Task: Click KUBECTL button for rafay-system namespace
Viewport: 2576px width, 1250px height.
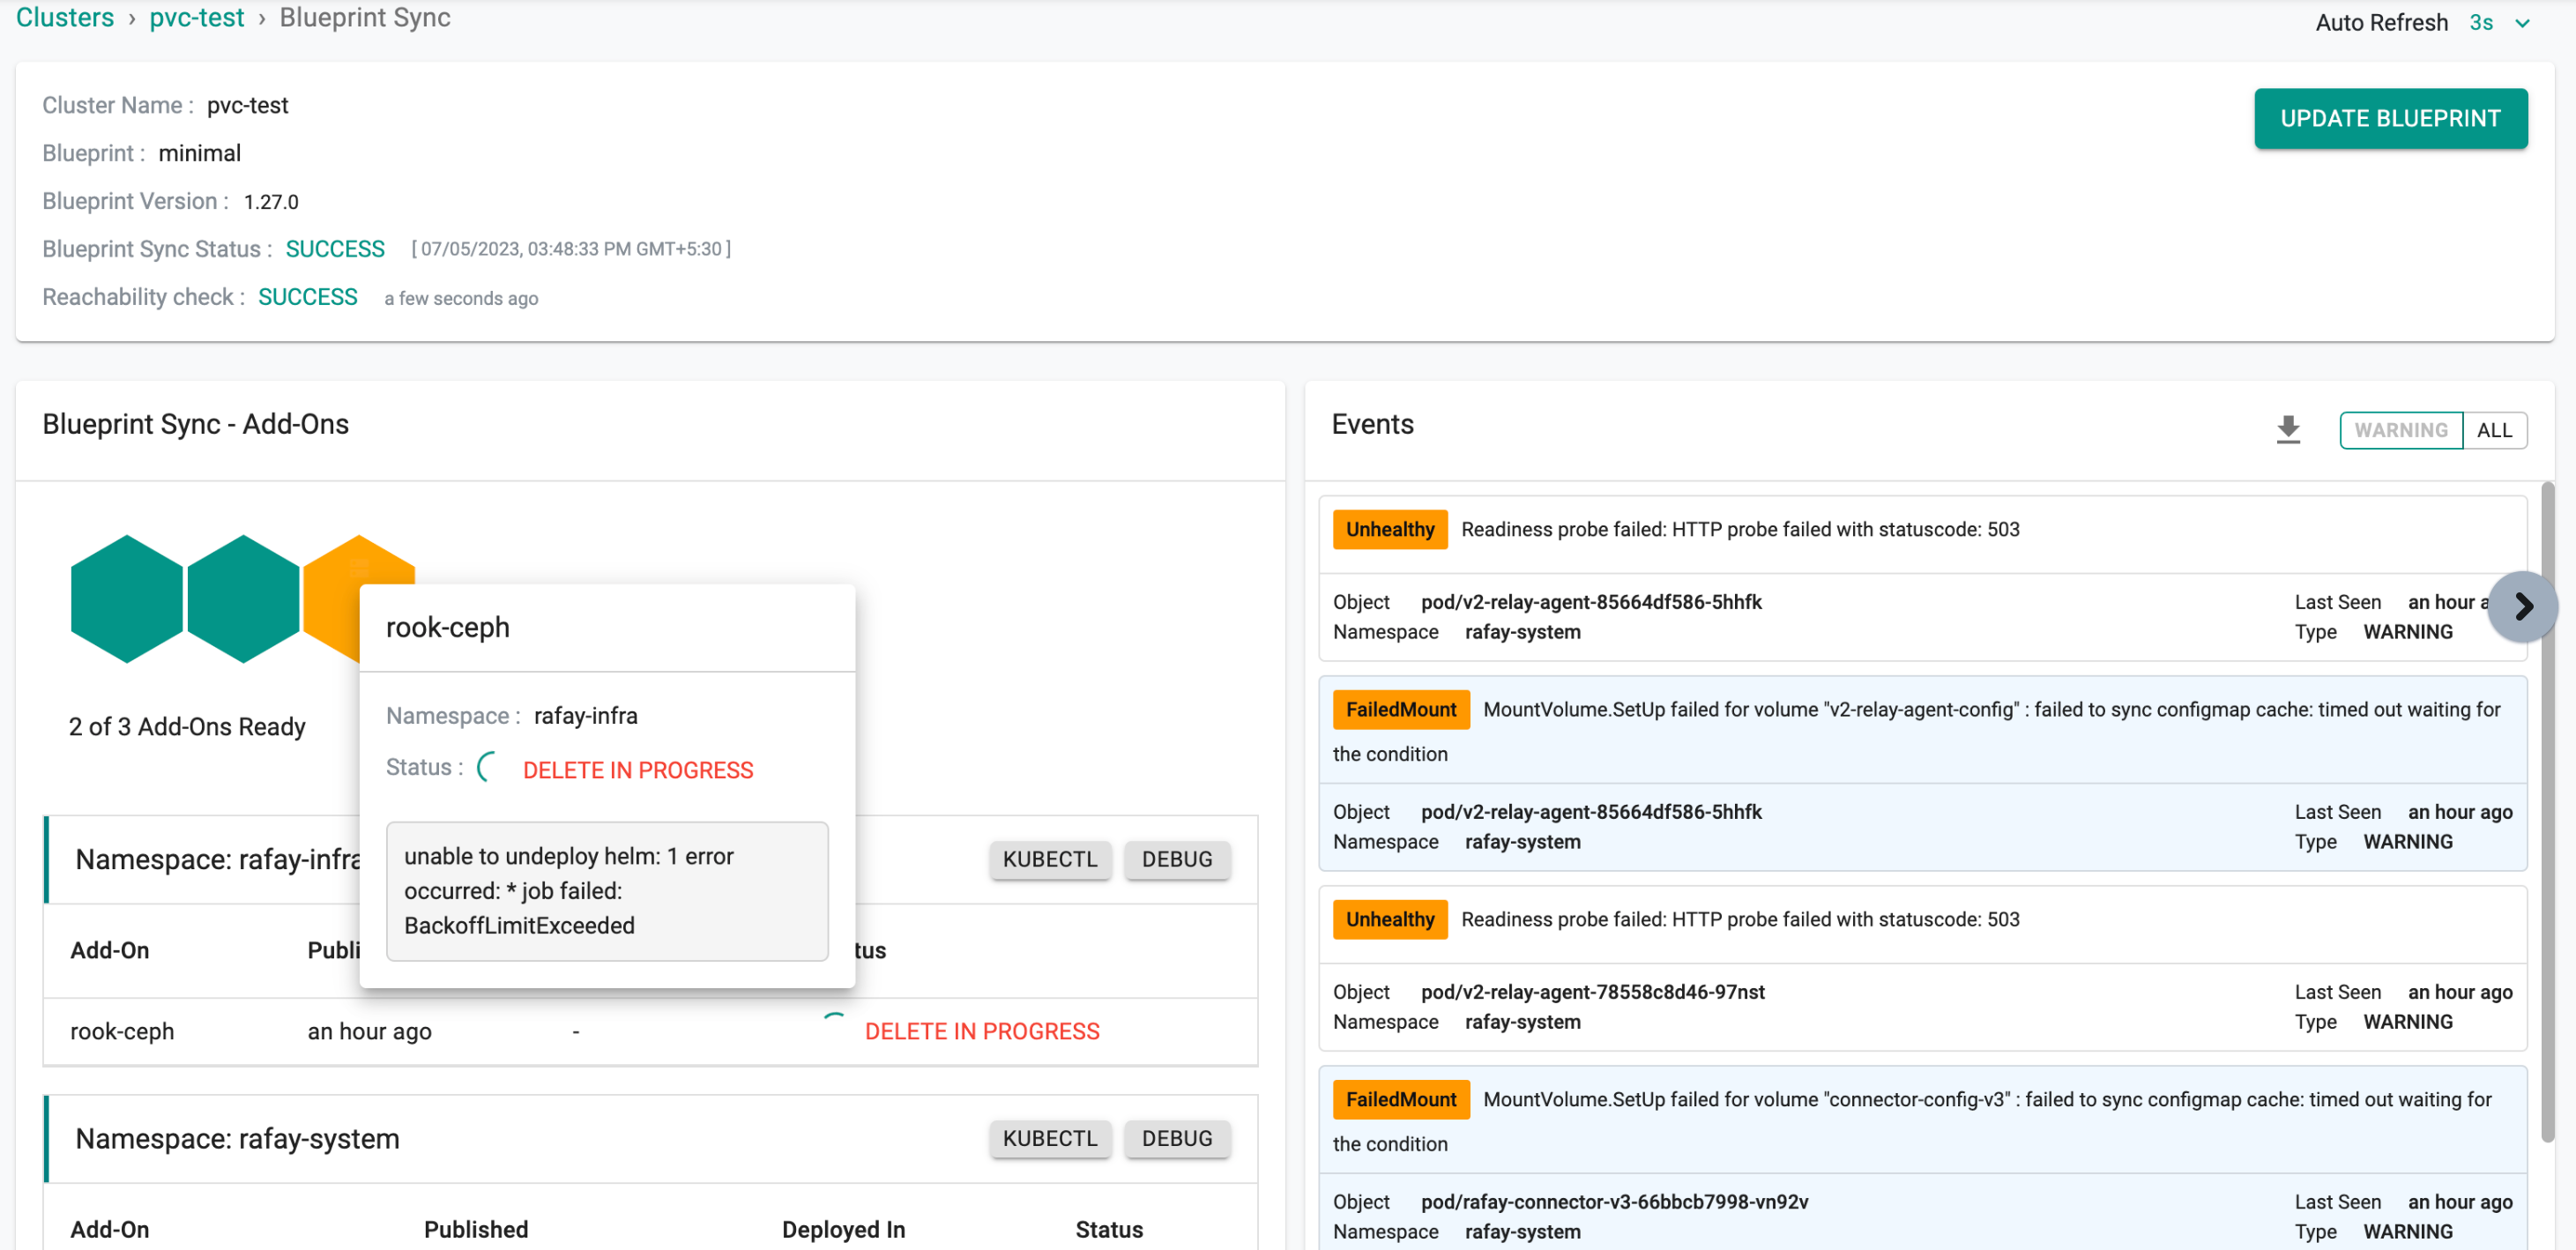Action: pyautogui.click(x=1050, y=1136)
